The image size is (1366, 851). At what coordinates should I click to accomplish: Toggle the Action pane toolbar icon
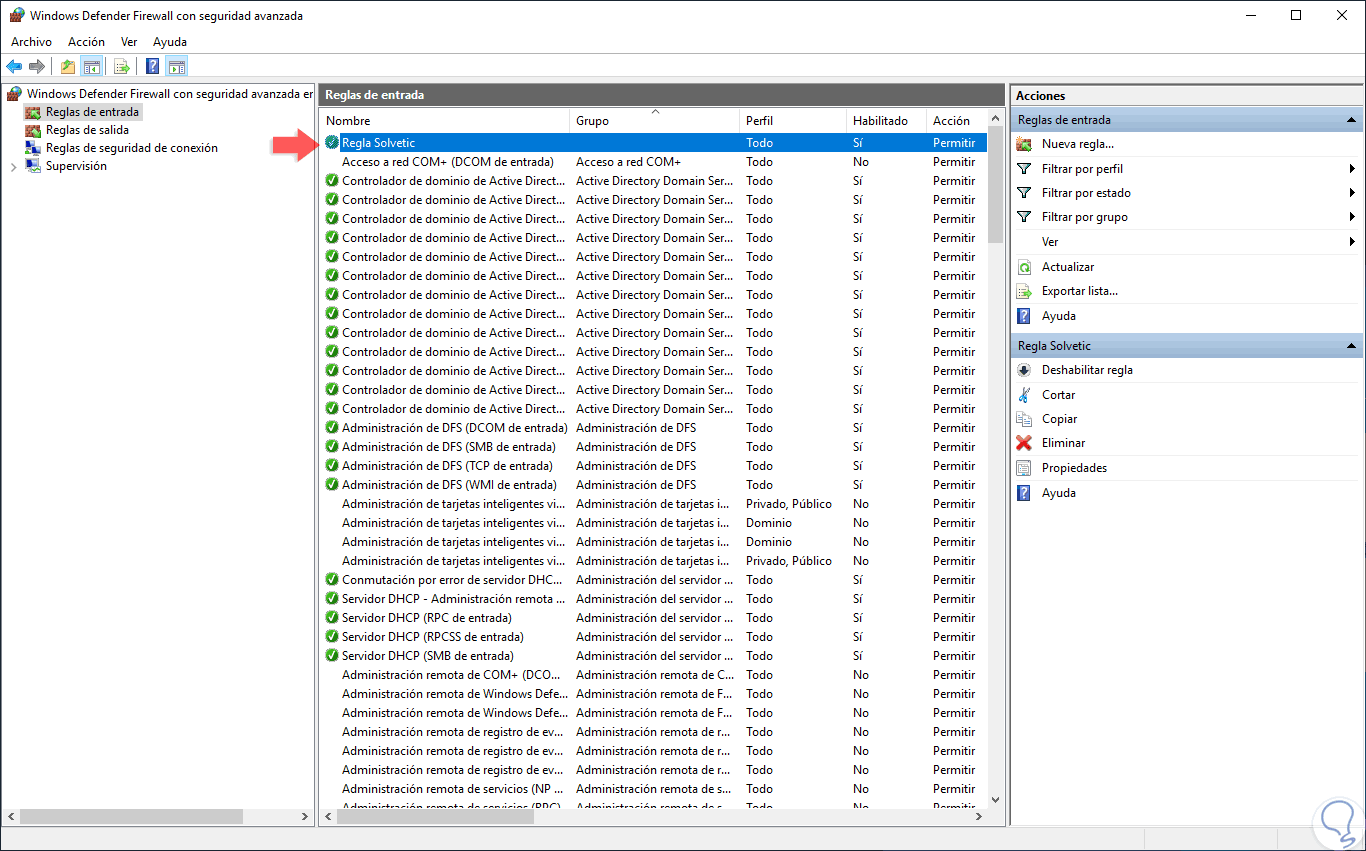(177, 67)
